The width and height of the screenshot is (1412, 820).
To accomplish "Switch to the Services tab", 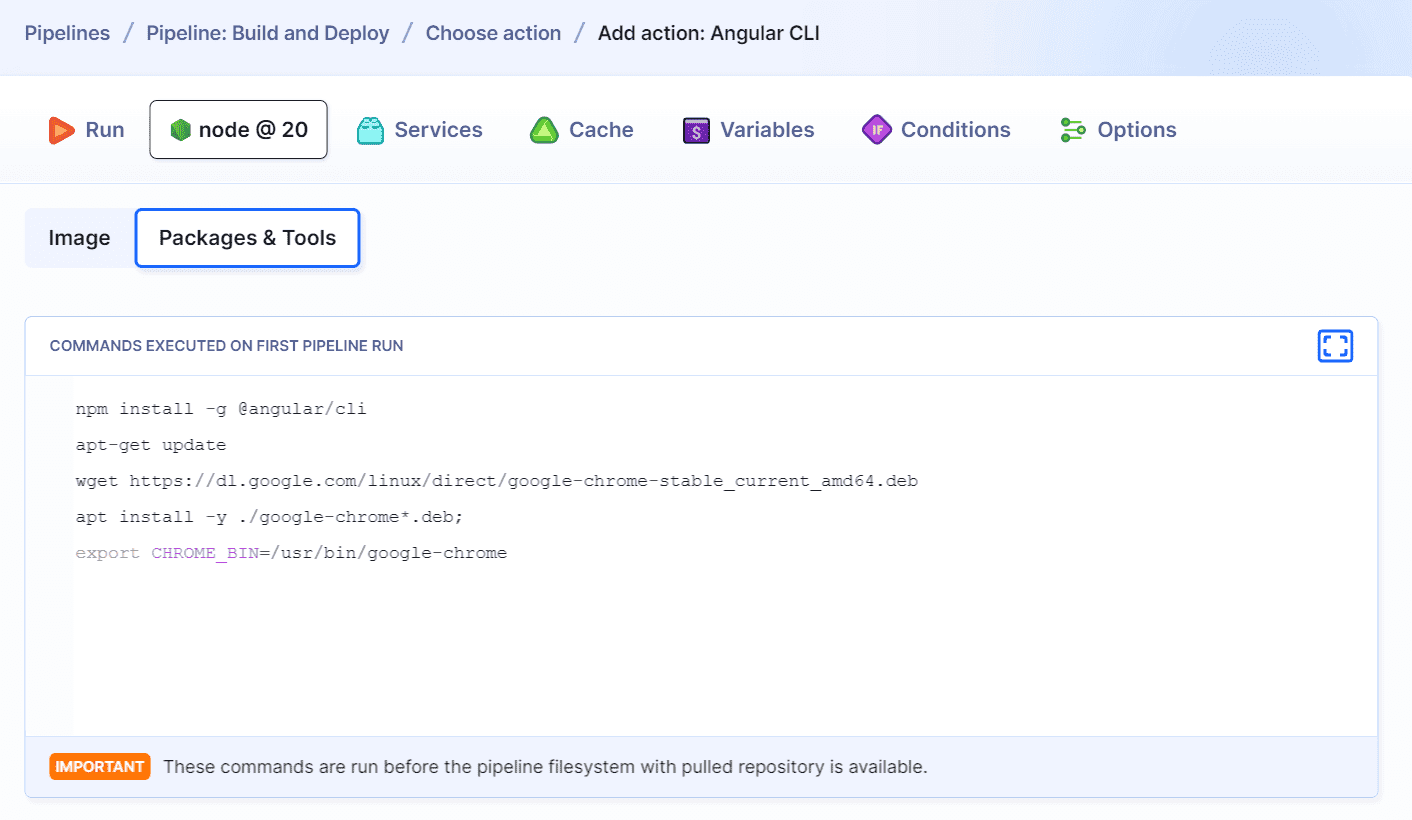I will click(420, 130).
